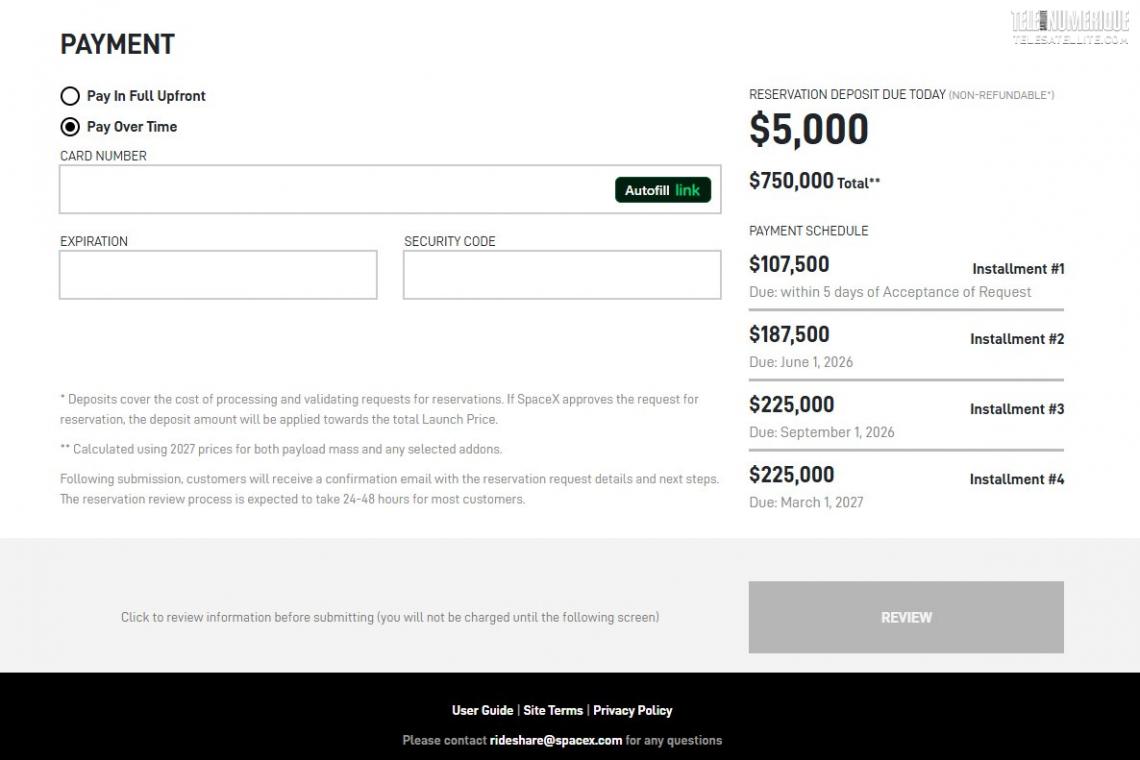The width and height of the screenshot is (1140, 760).
Task: Click the Tele Numerique watermark logo
Action: click(1069, 25)
